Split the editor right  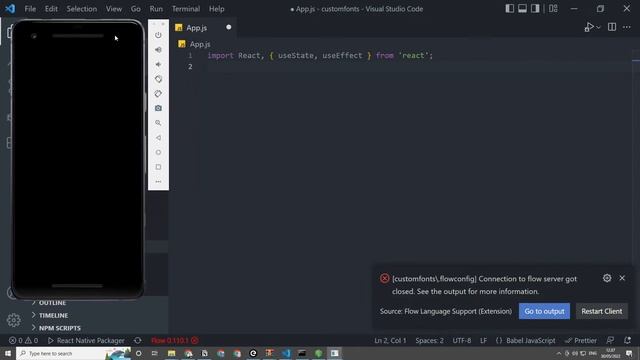pyautogui.click(x=612, y=27)
